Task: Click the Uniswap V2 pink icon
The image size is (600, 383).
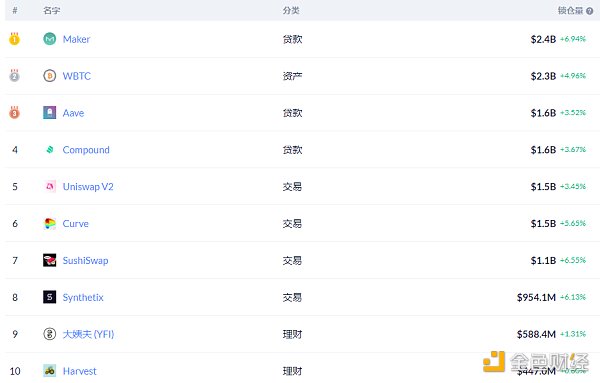Action: [x=49, y=186]
